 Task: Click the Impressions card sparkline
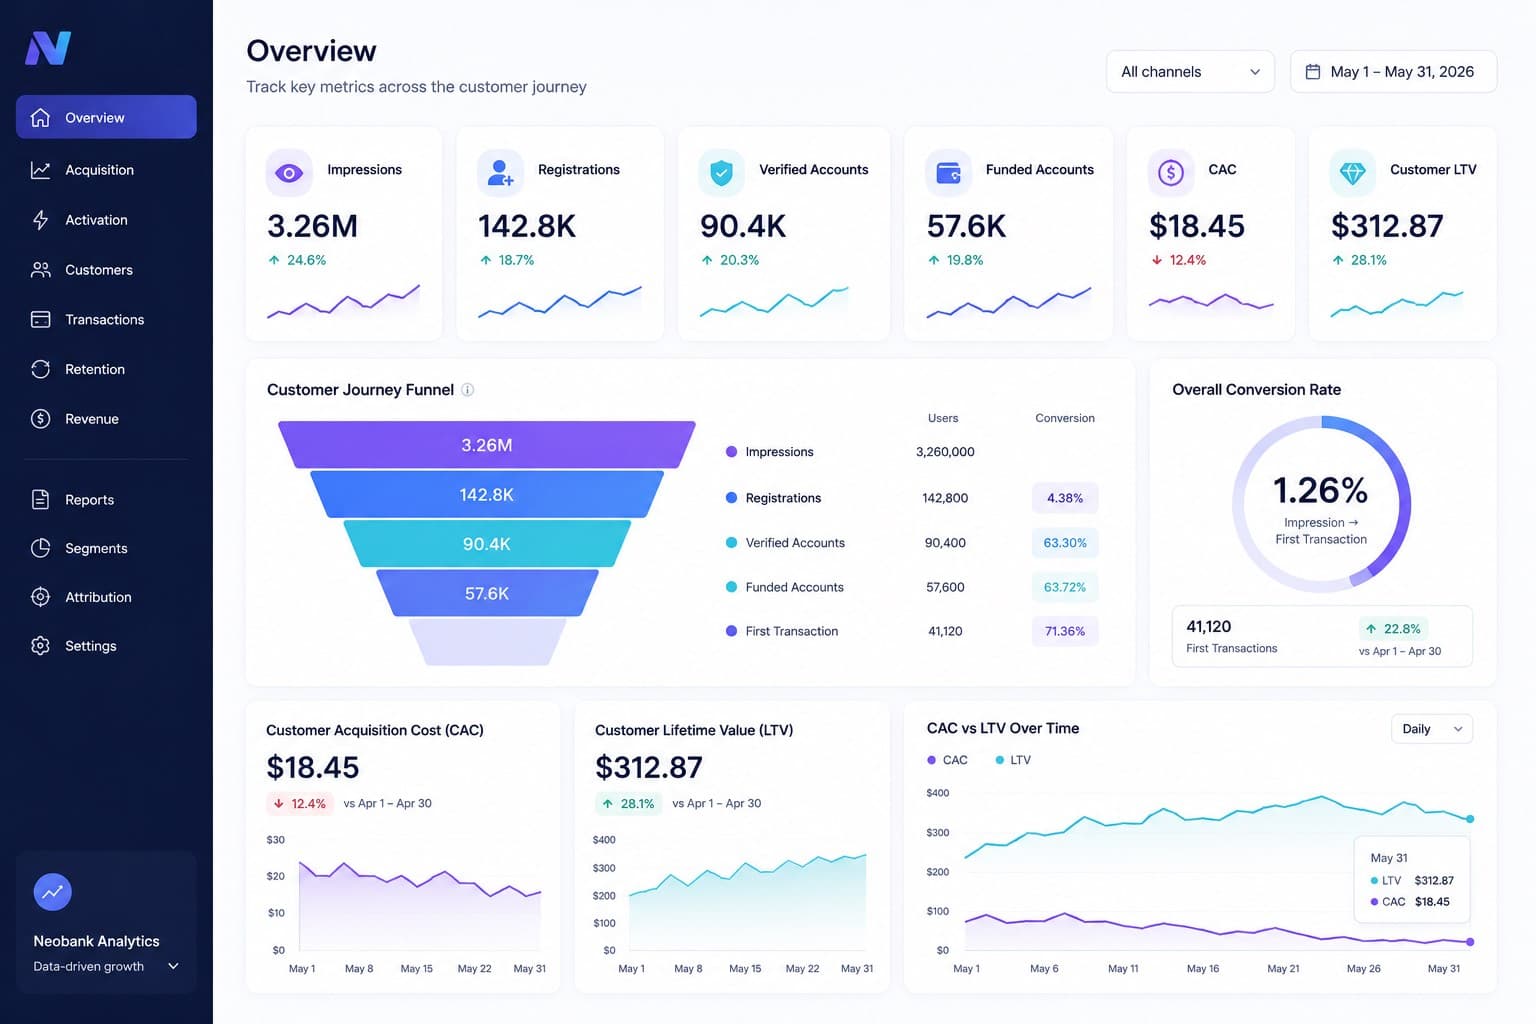(x=343, y=302)
